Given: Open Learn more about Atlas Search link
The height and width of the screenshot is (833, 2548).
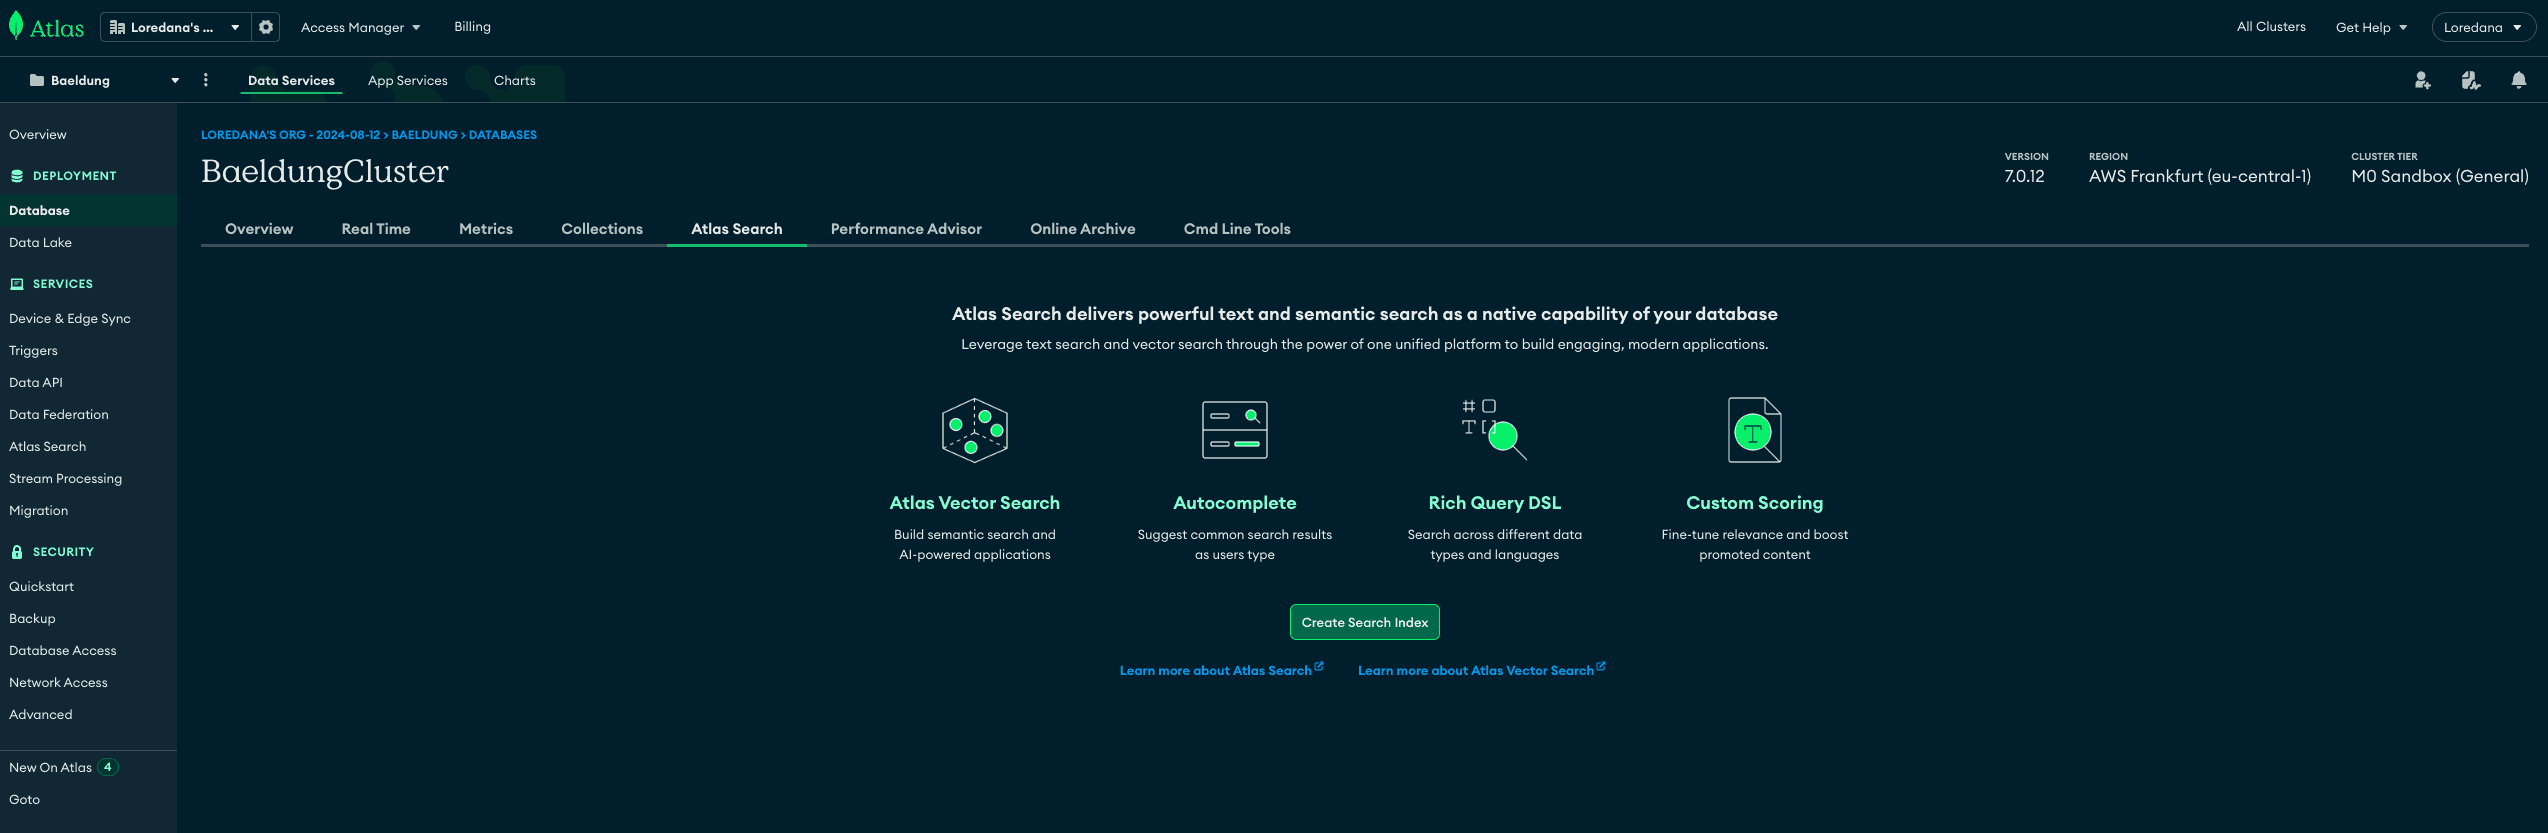Looking at the screenshot, I should point(1221,670).
